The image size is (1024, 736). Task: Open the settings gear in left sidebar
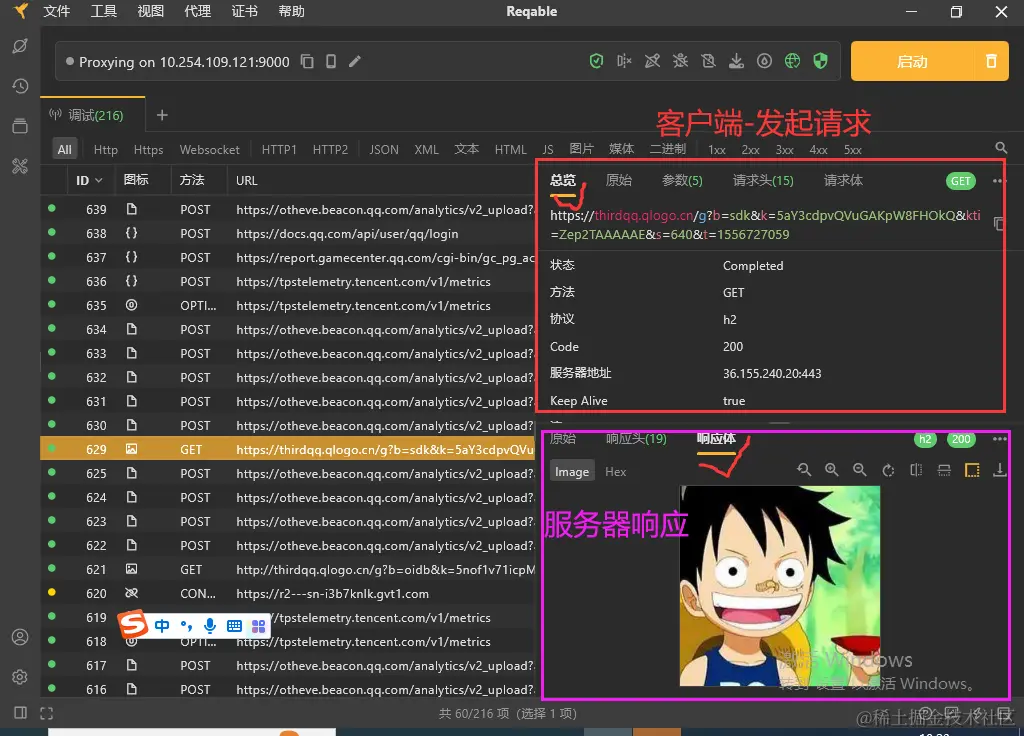(x=20, y=677)
